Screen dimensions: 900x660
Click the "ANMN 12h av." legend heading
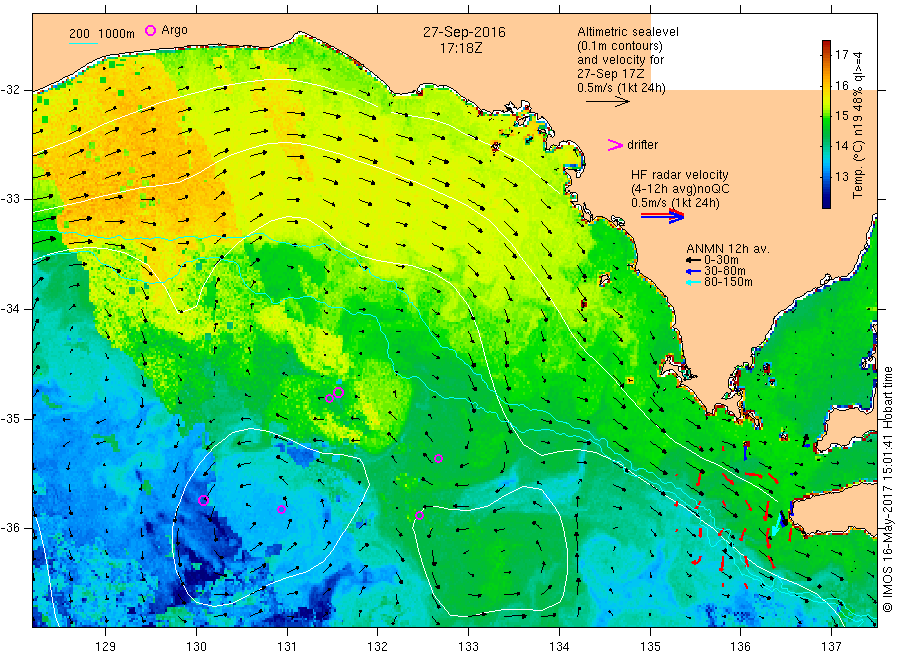(x=728, y=249)
